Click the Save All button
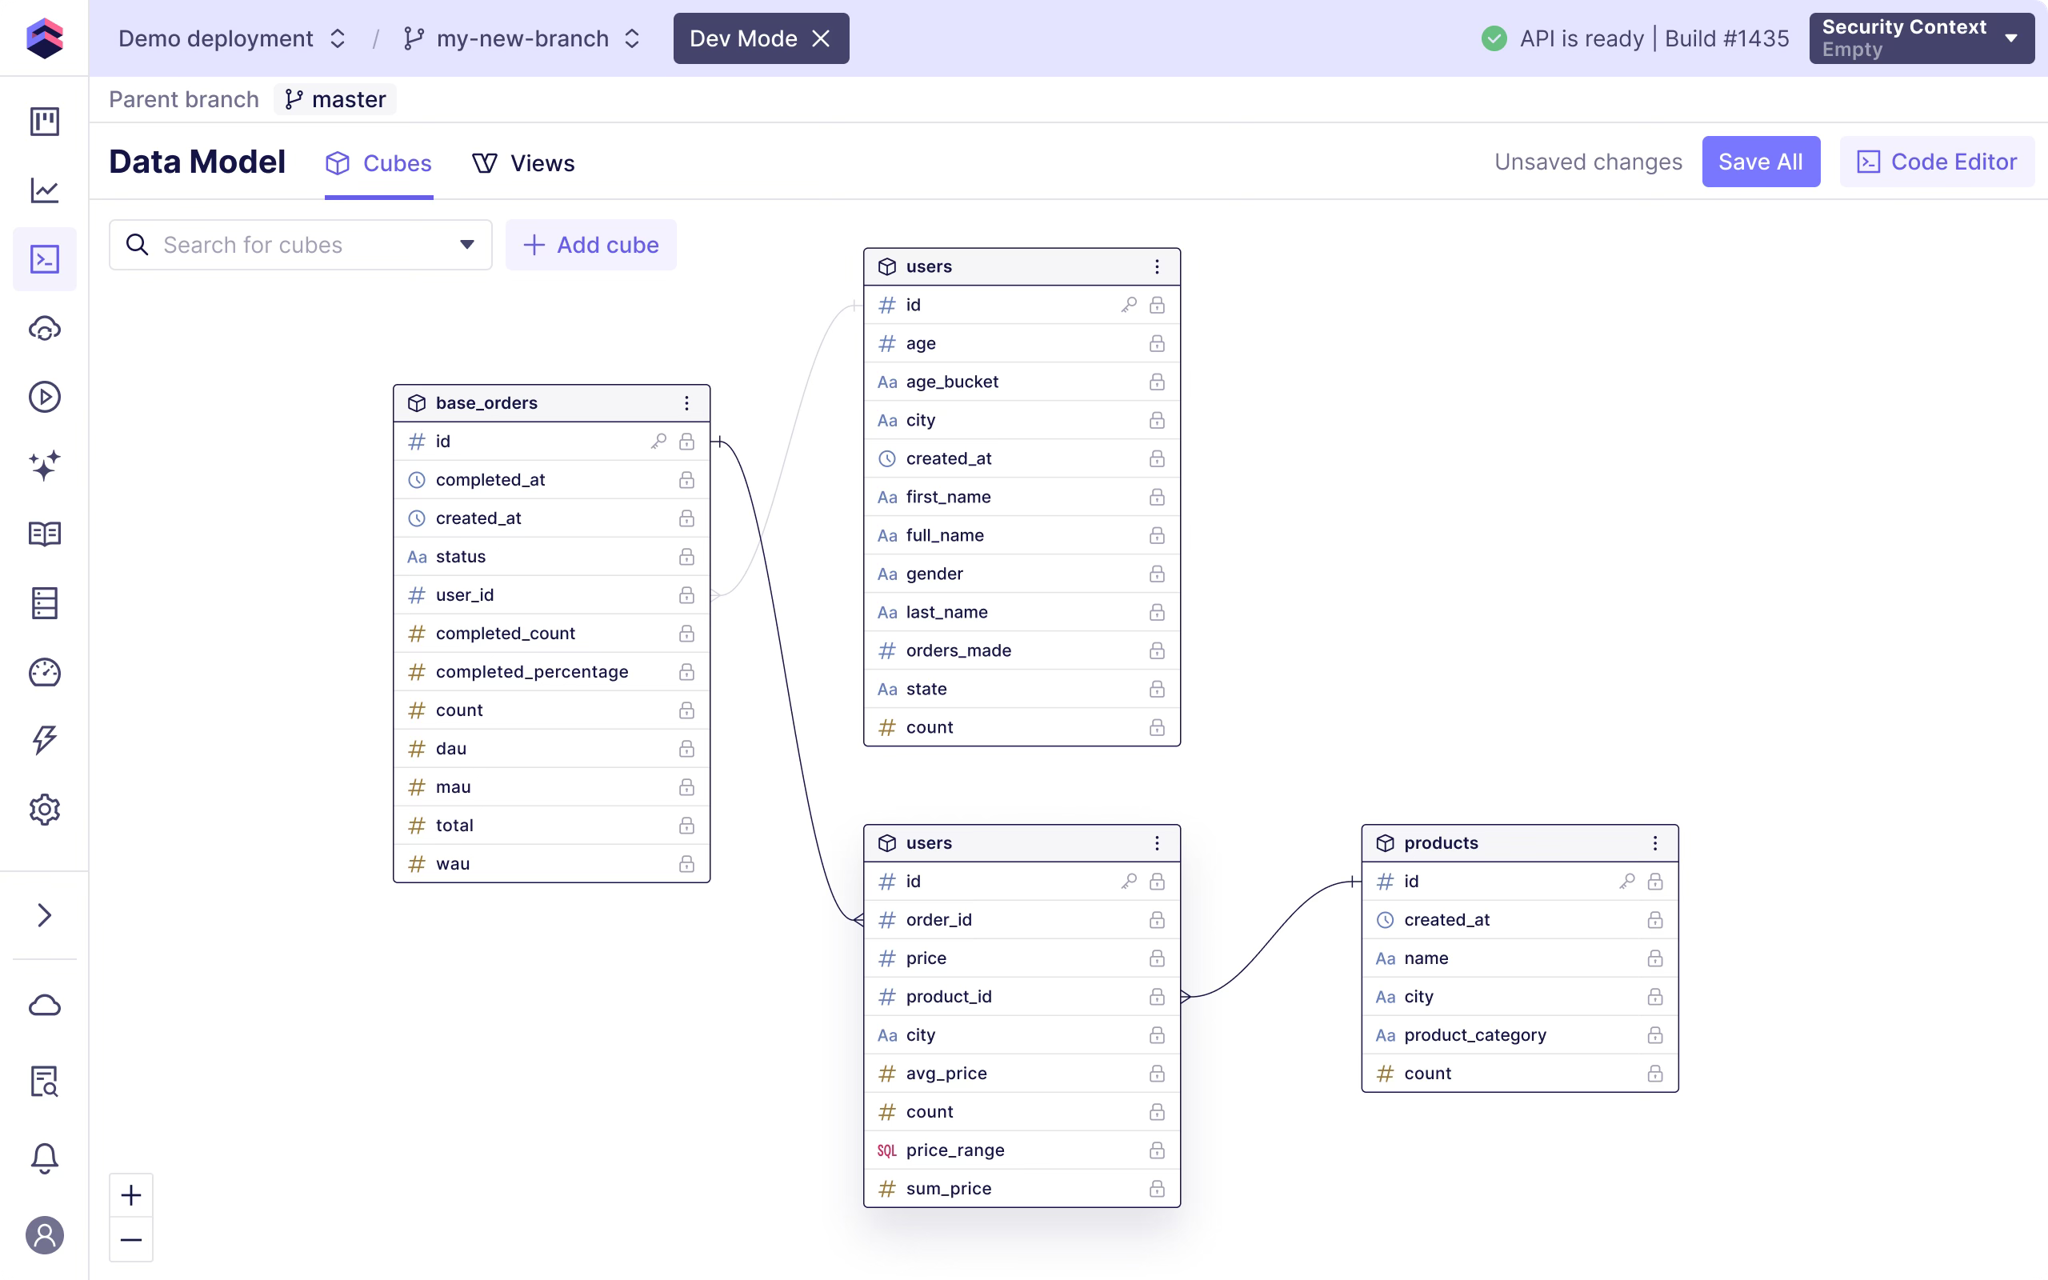 tap(1760, 162)
